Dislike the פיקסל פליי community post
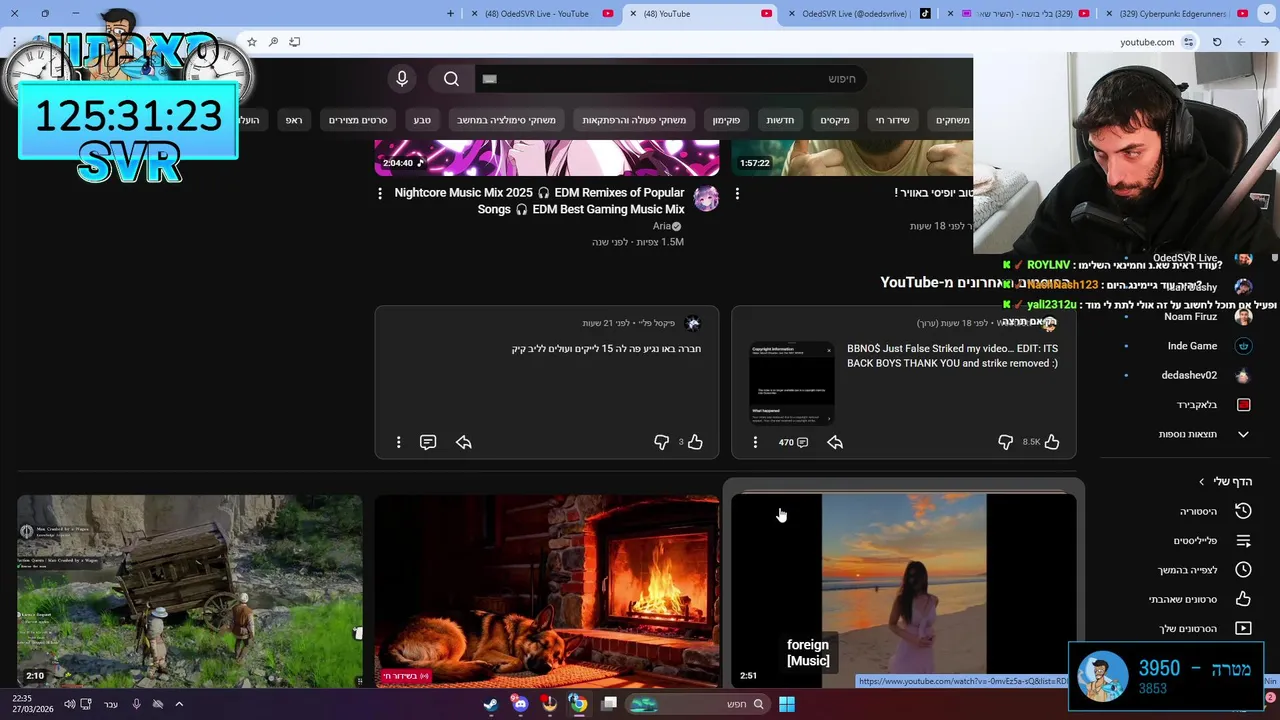Viewport: 1280px width, 720px height. pyautogui.click(x=661, y=442)
